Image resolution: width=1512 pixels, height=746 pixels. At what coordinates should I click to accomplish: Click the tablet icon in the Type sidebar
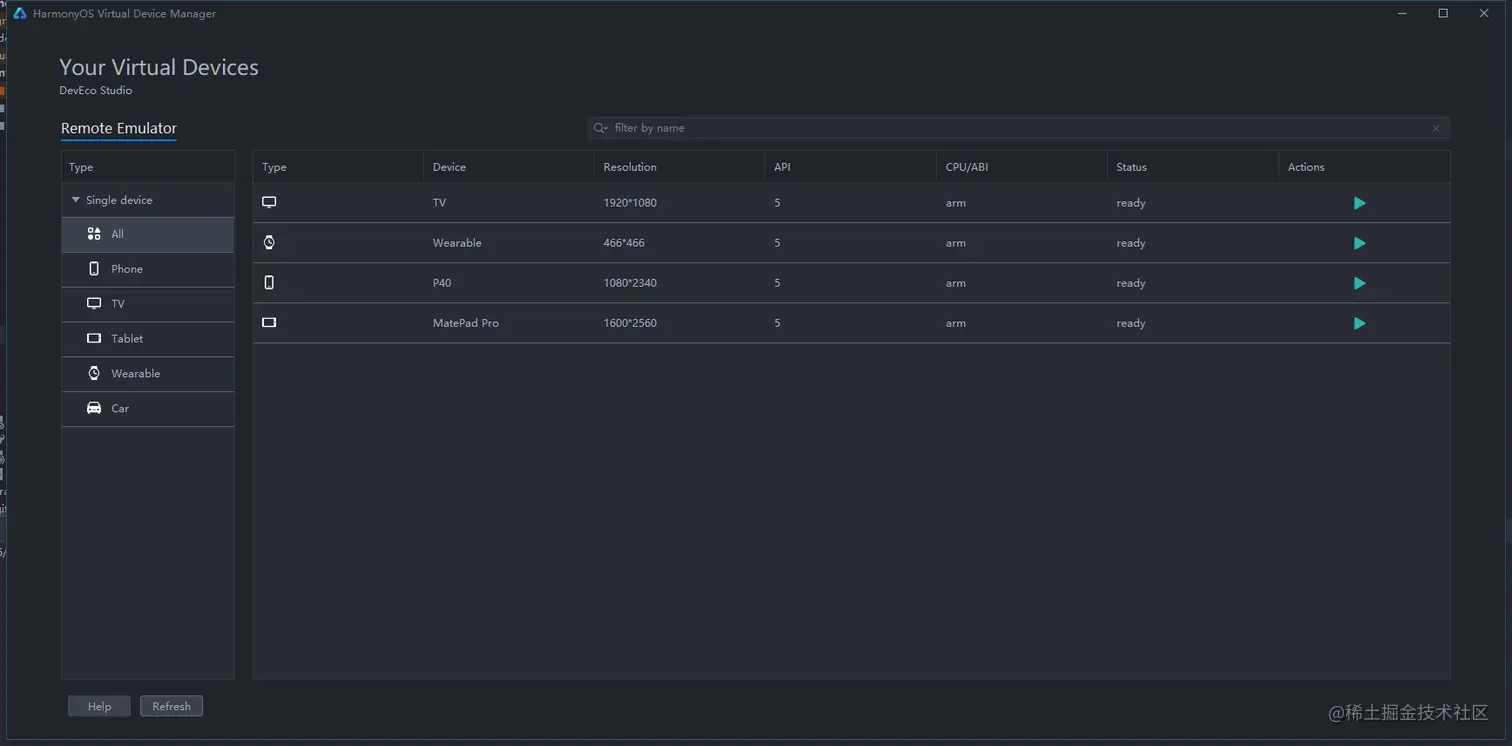tap(94, 338)
